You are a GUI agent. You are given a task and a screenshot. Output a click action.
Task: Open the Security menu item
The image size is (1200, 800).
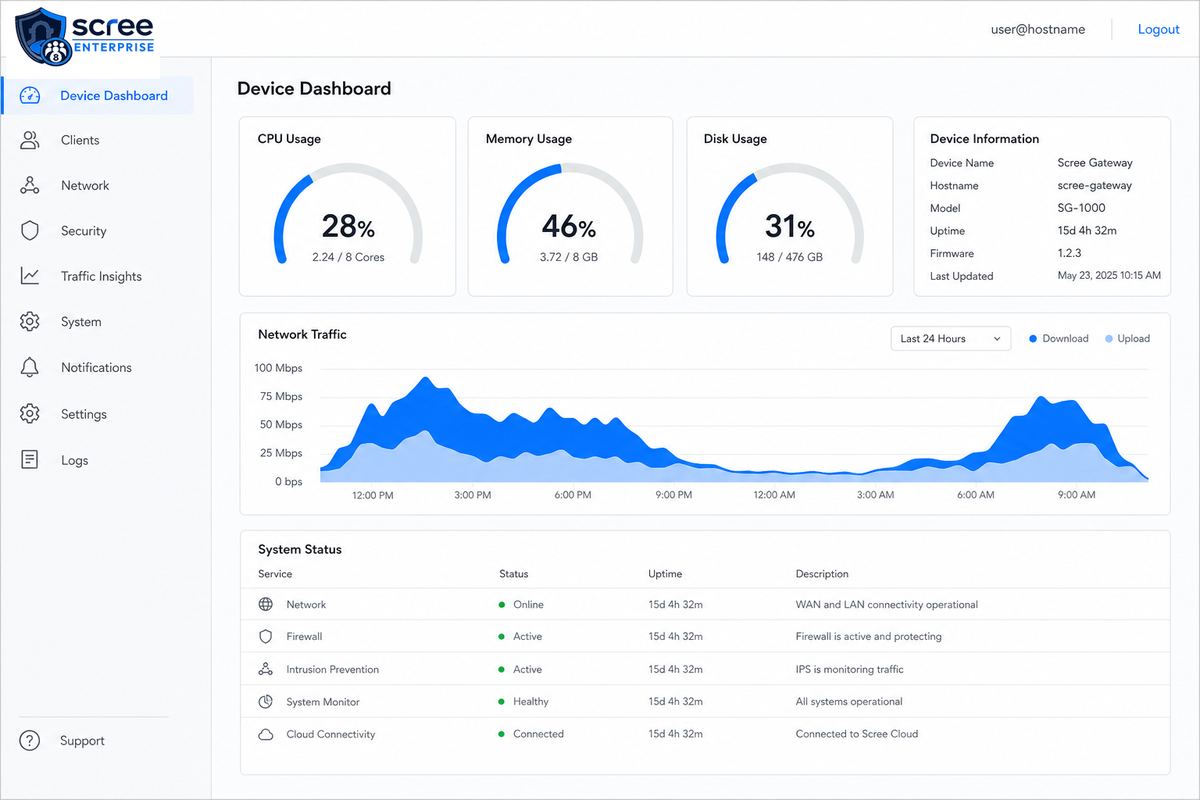83,231
